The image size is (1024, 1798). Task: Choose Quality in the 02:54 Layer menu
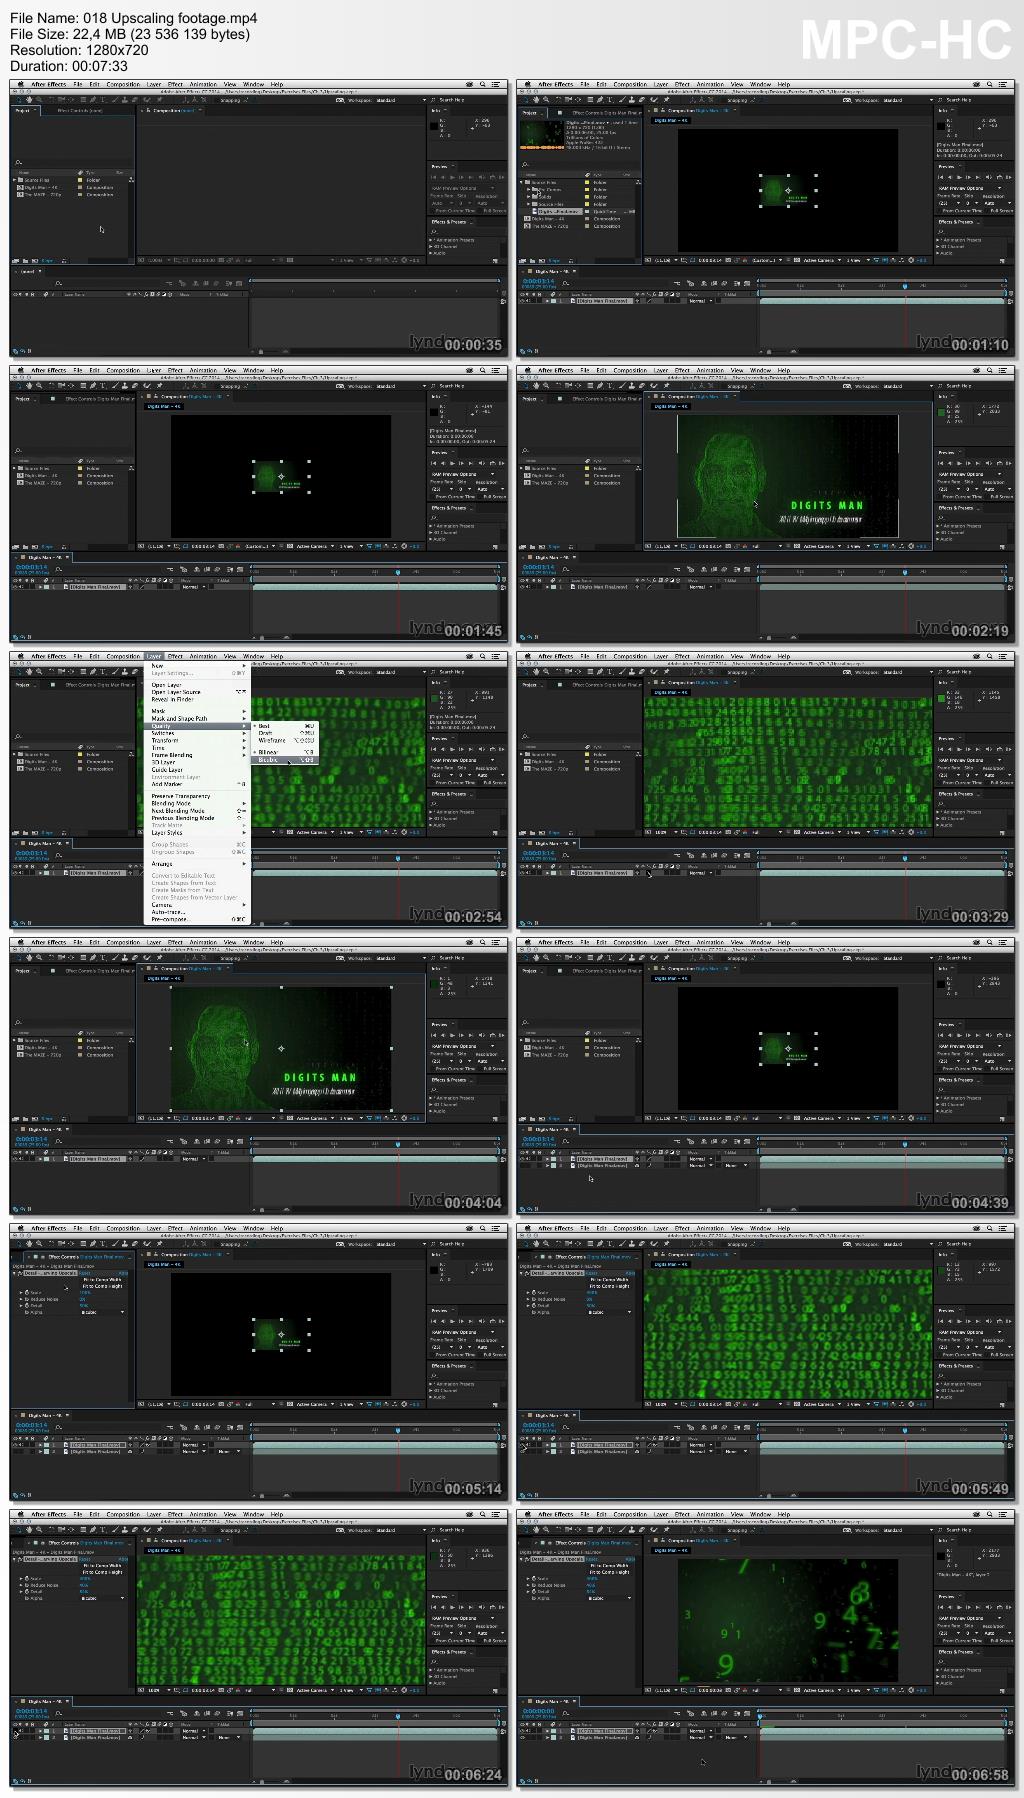point(197,726)
